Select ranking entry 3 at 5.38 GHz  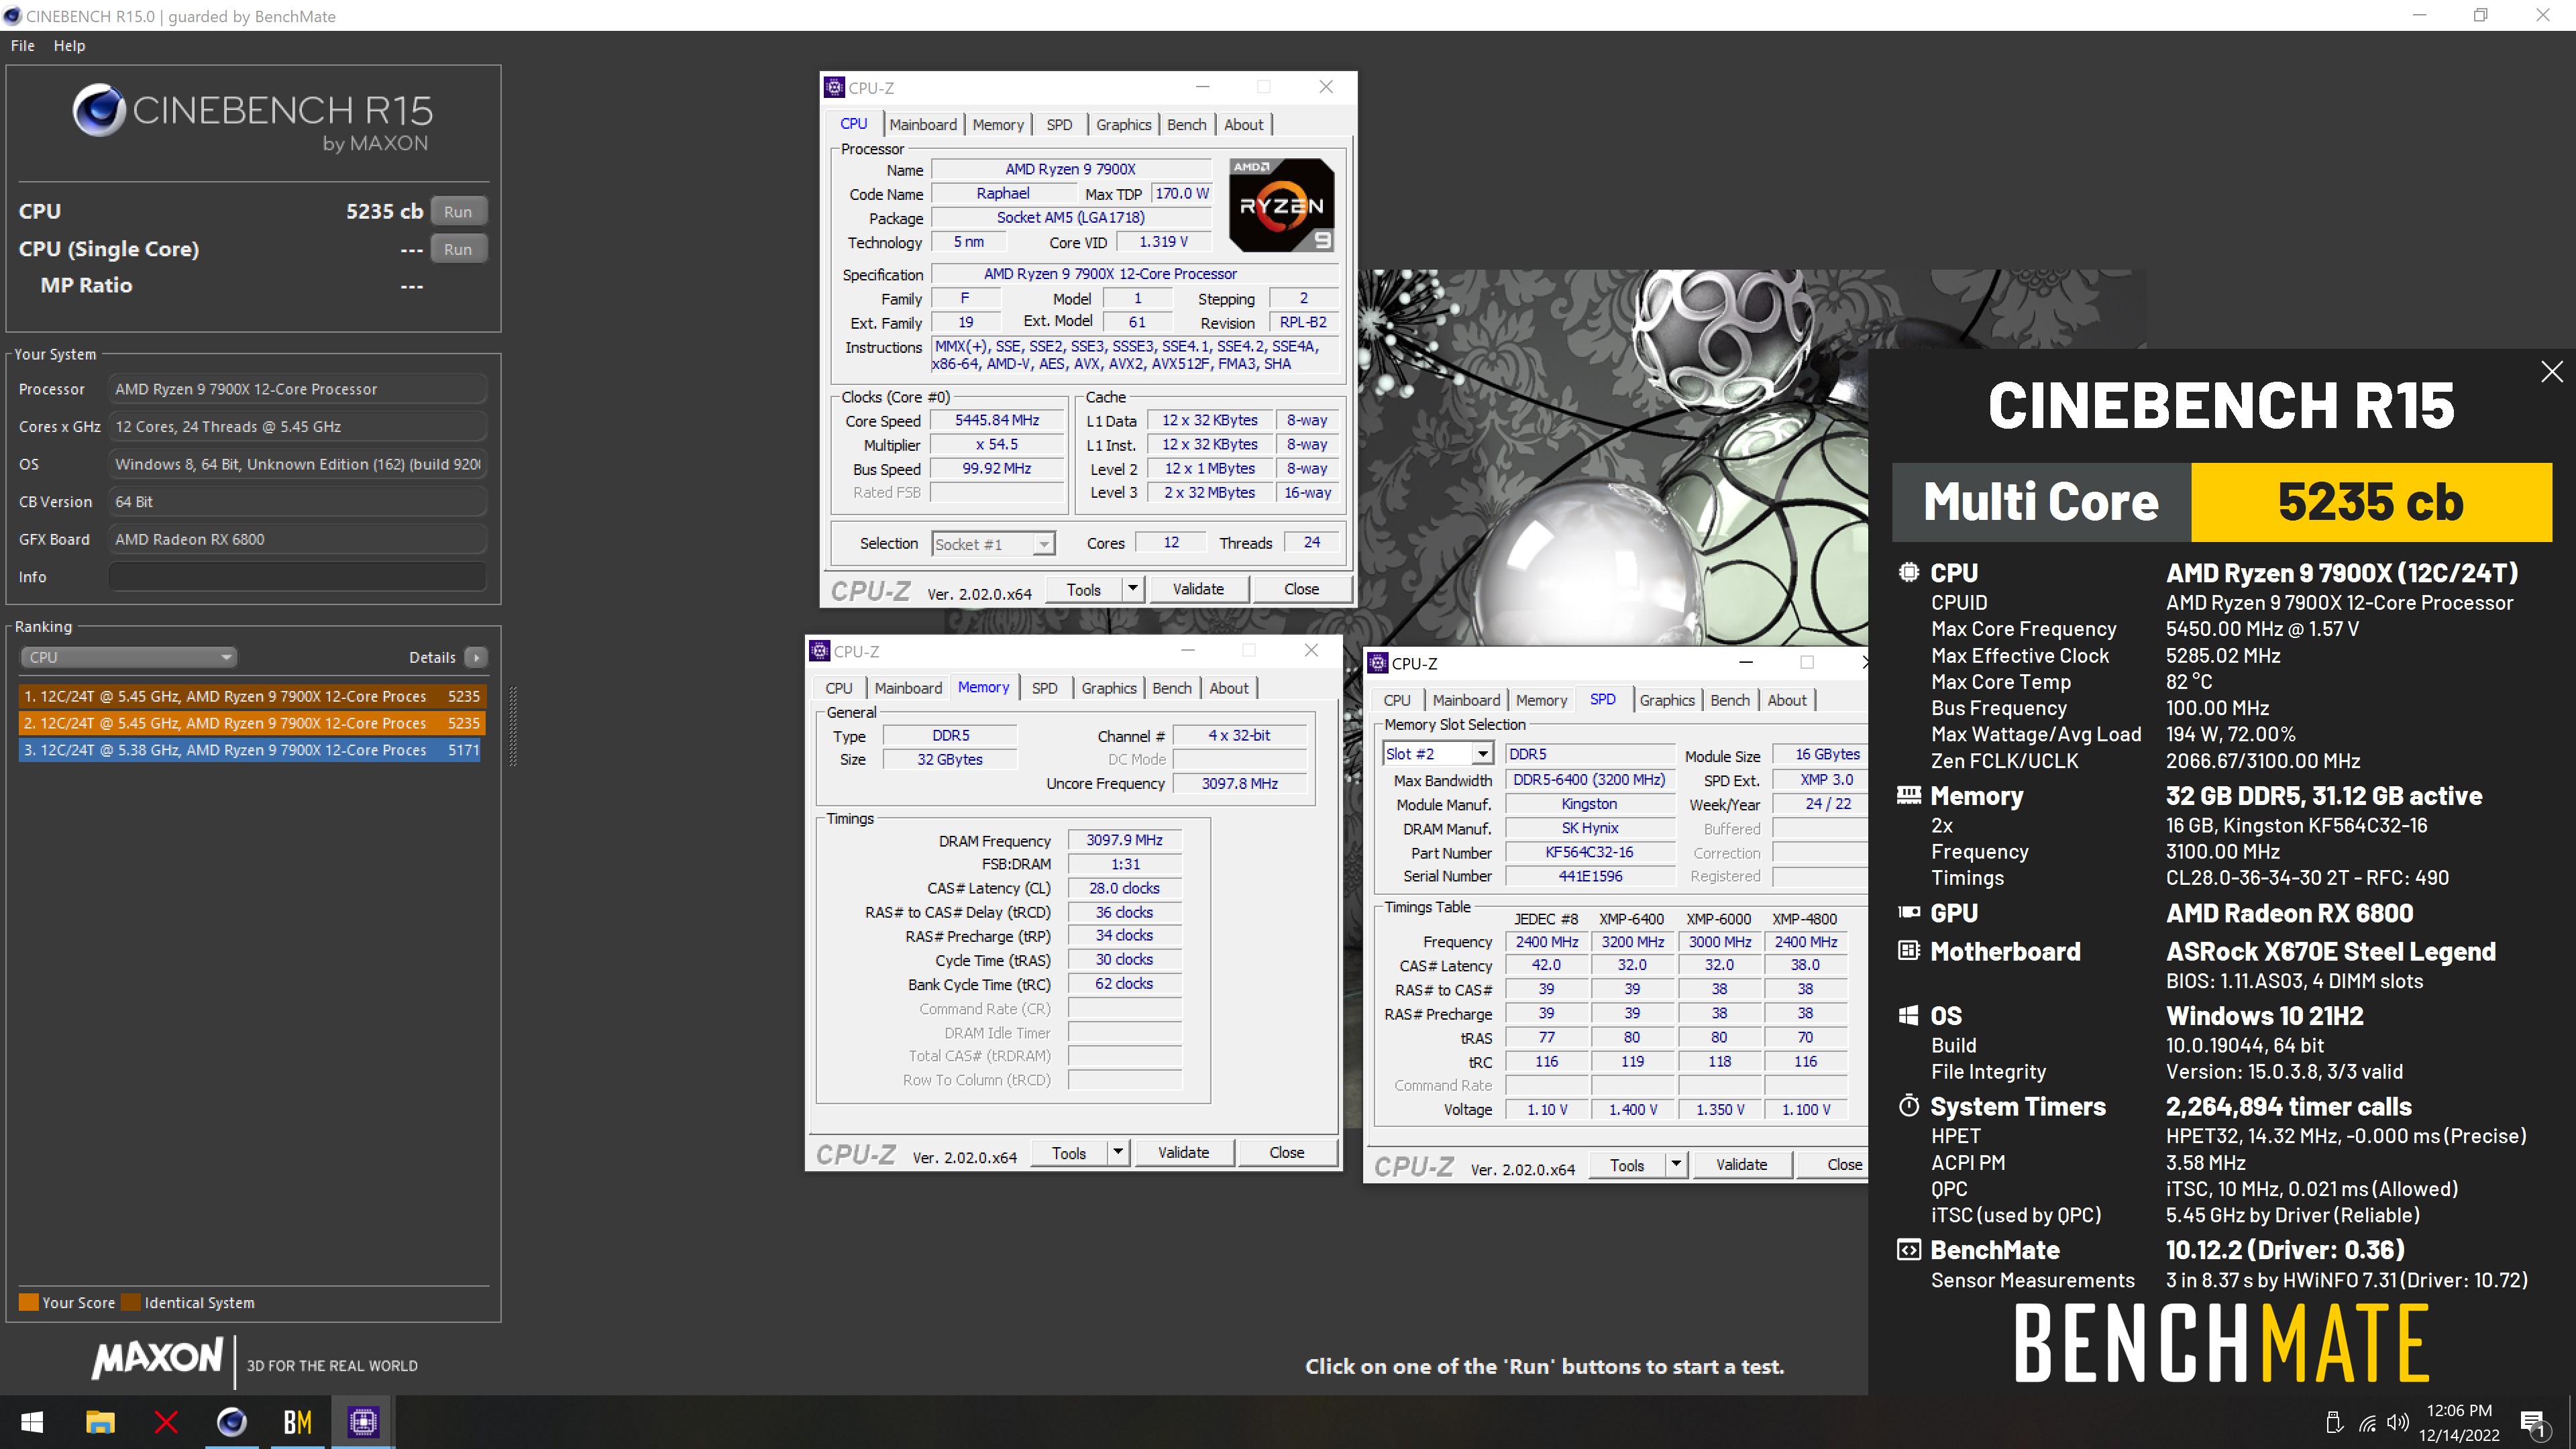(x=250, y=750)
